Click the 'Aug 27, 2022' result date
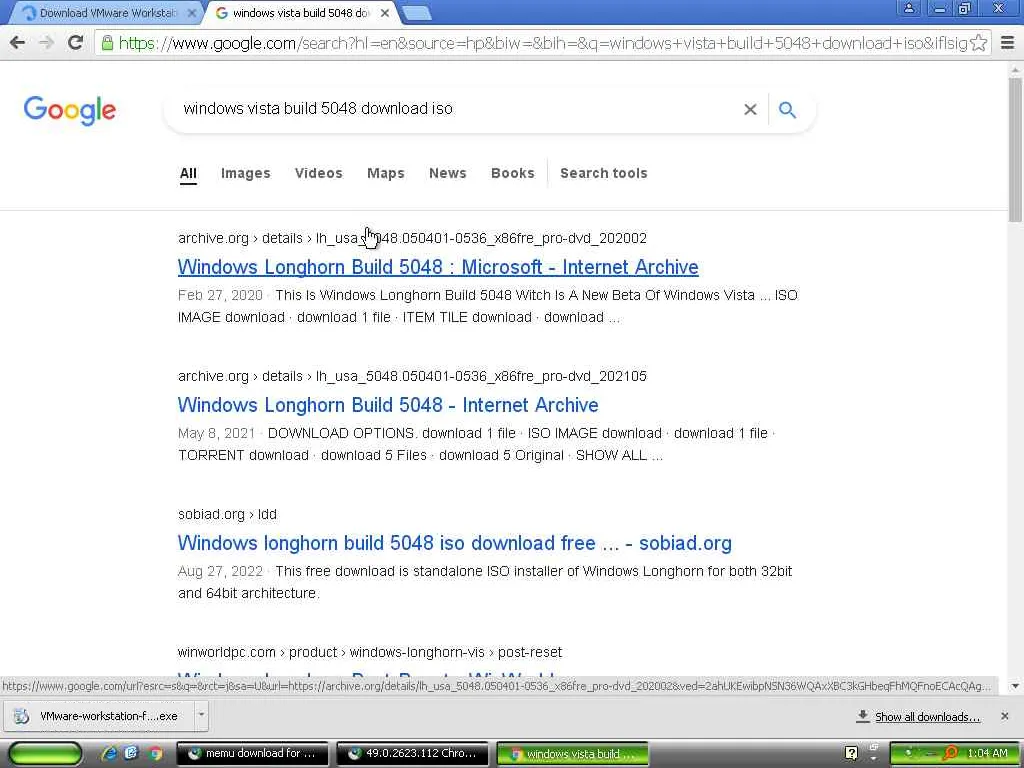 (x=220, y=571)
